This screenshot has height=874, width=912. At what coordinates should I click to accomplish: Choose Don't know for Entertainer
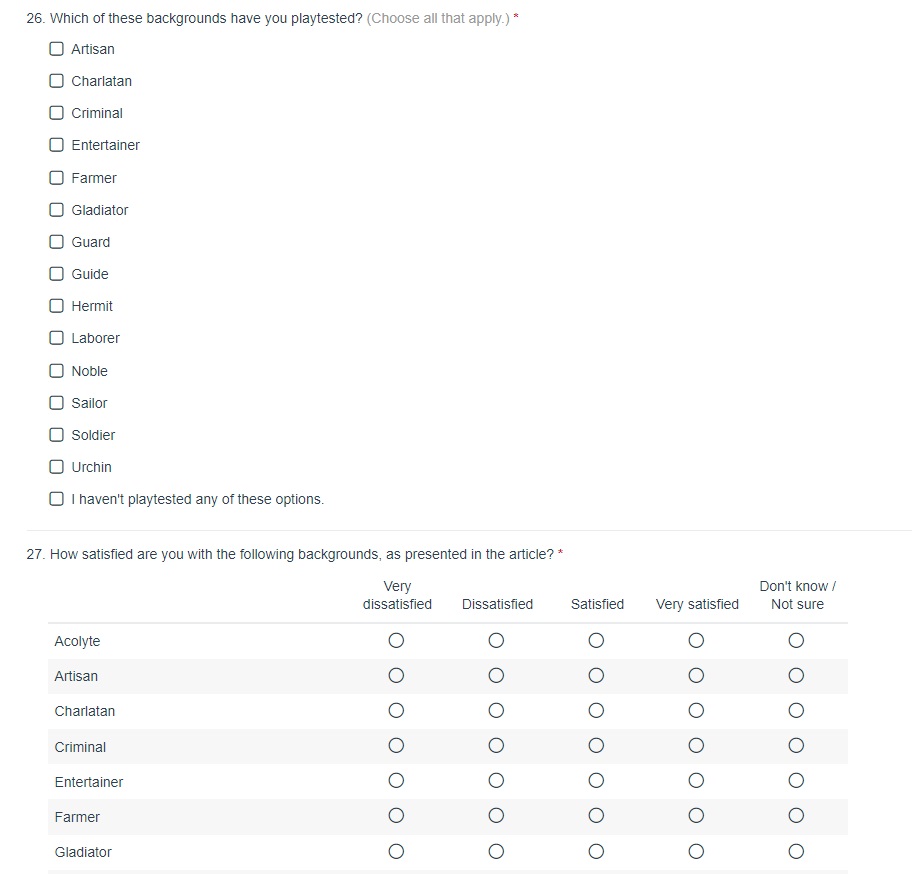coord(796,781)
